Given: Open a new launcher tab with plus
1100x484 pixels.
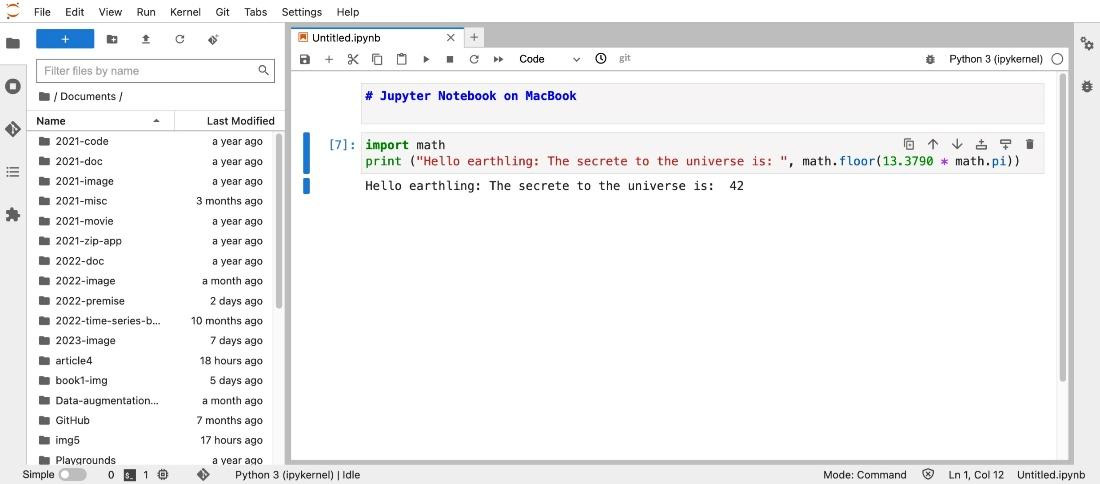Looking at the screenshot, I should point(474,38).
